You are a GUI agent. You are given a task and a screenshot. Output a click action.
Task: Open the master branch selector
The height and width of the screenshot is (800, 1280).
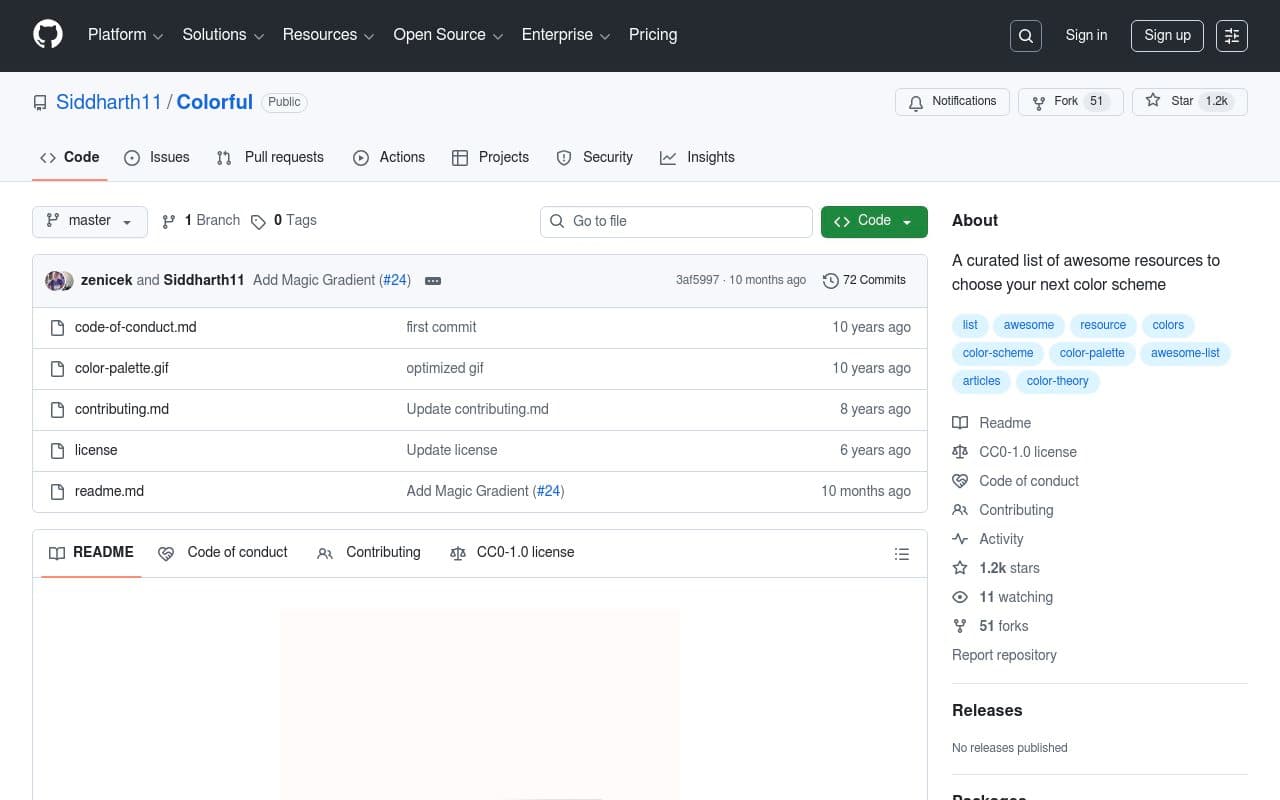click(x=89, y=221)
